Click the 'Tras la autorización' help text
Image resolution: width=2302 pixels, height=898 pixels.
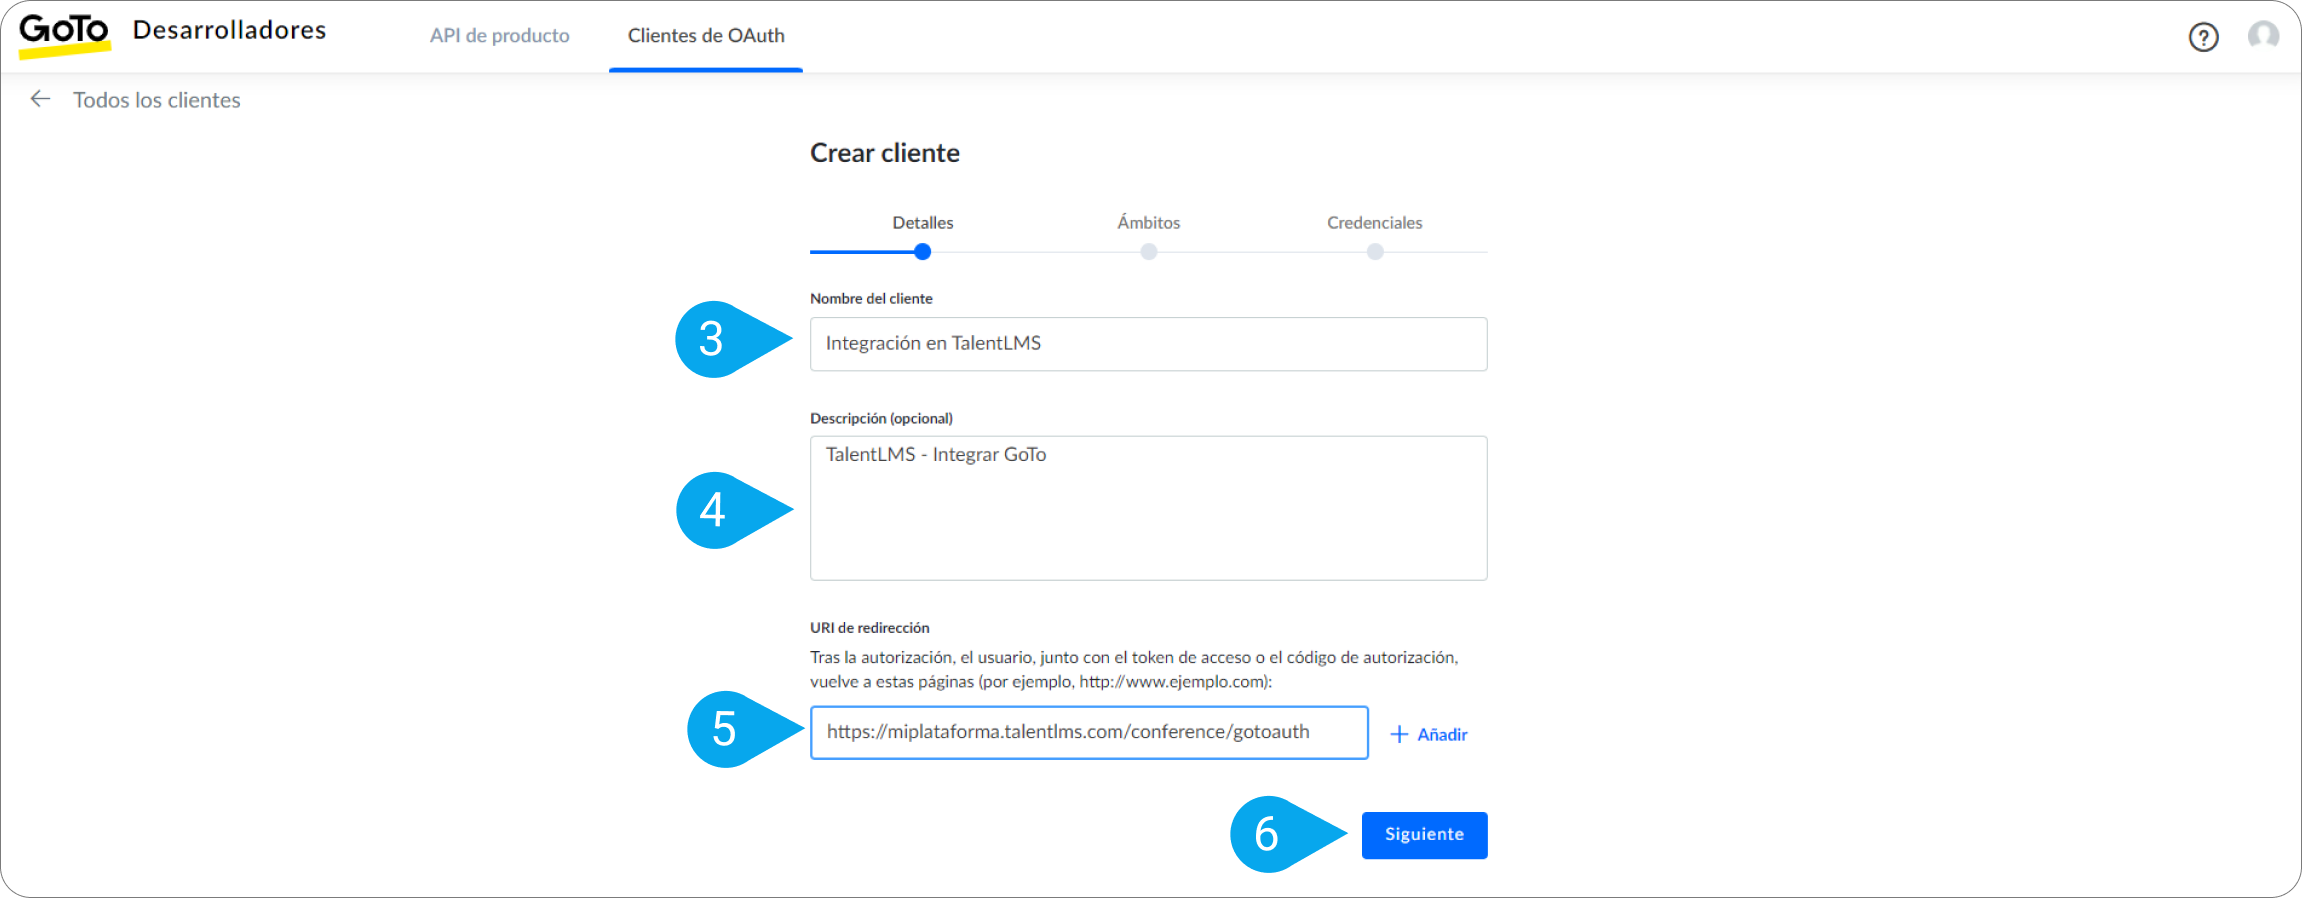tap(1134, 669)
